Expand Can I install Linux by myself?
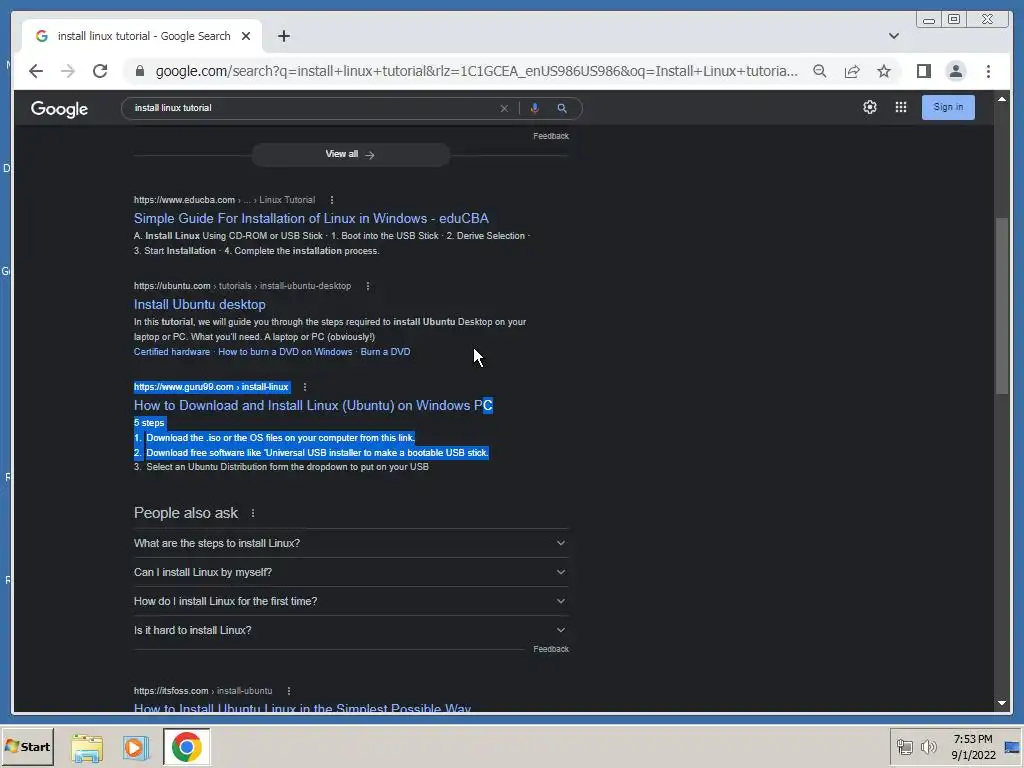 (x=351, y=572)
